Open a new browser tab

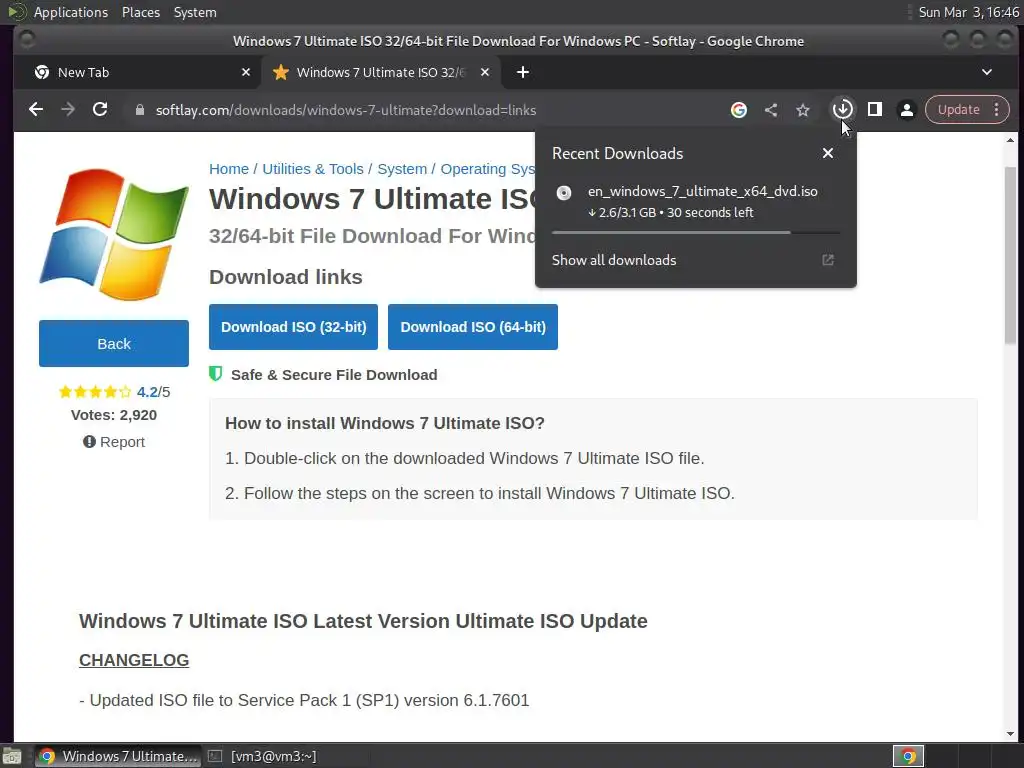[x=522, y=72]
